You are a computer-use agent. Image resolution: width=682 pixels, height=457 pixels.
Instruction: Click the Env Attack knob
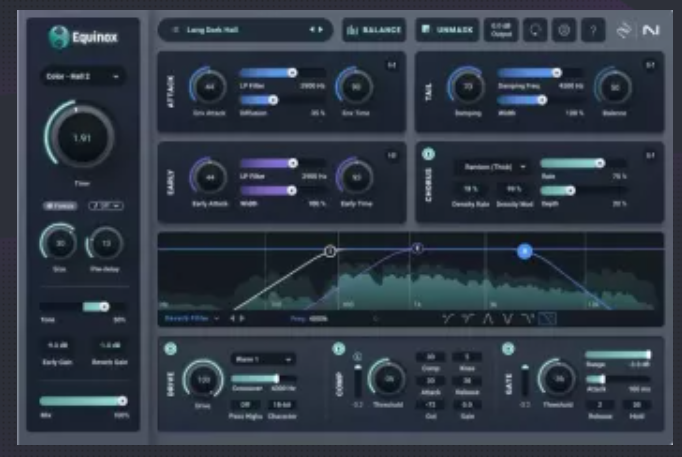(209, 87)
